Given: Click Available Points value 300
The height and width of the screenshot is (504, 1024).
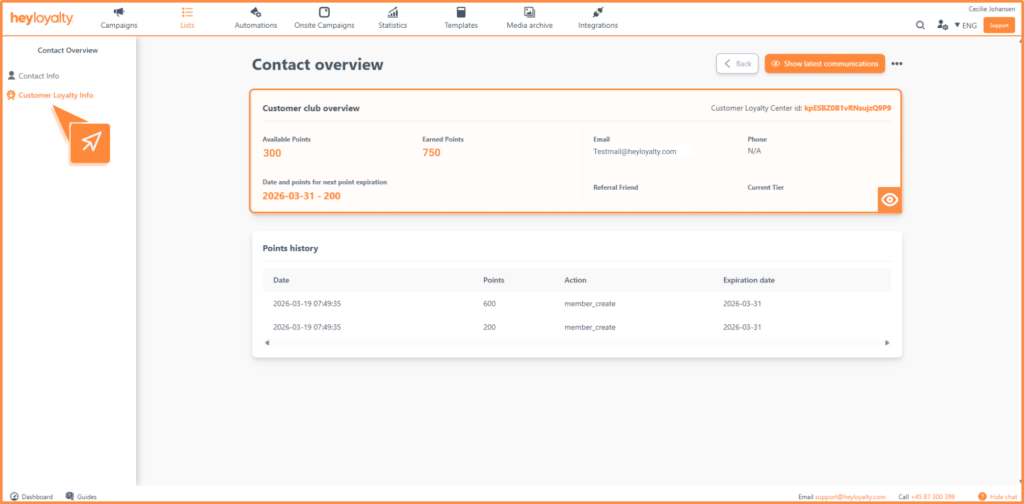Looking at the screenshot, I should pos(272,153).
